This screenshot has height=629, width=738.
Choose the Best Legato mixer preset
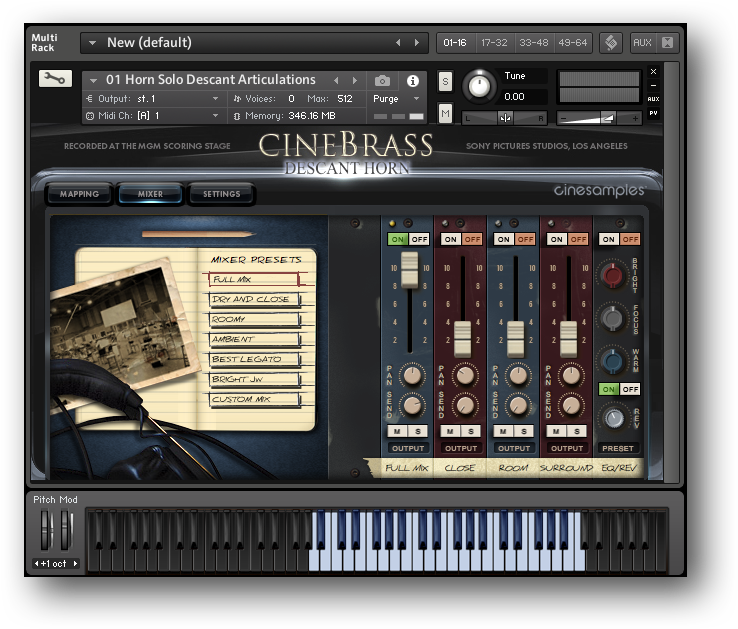click(253, 359)
